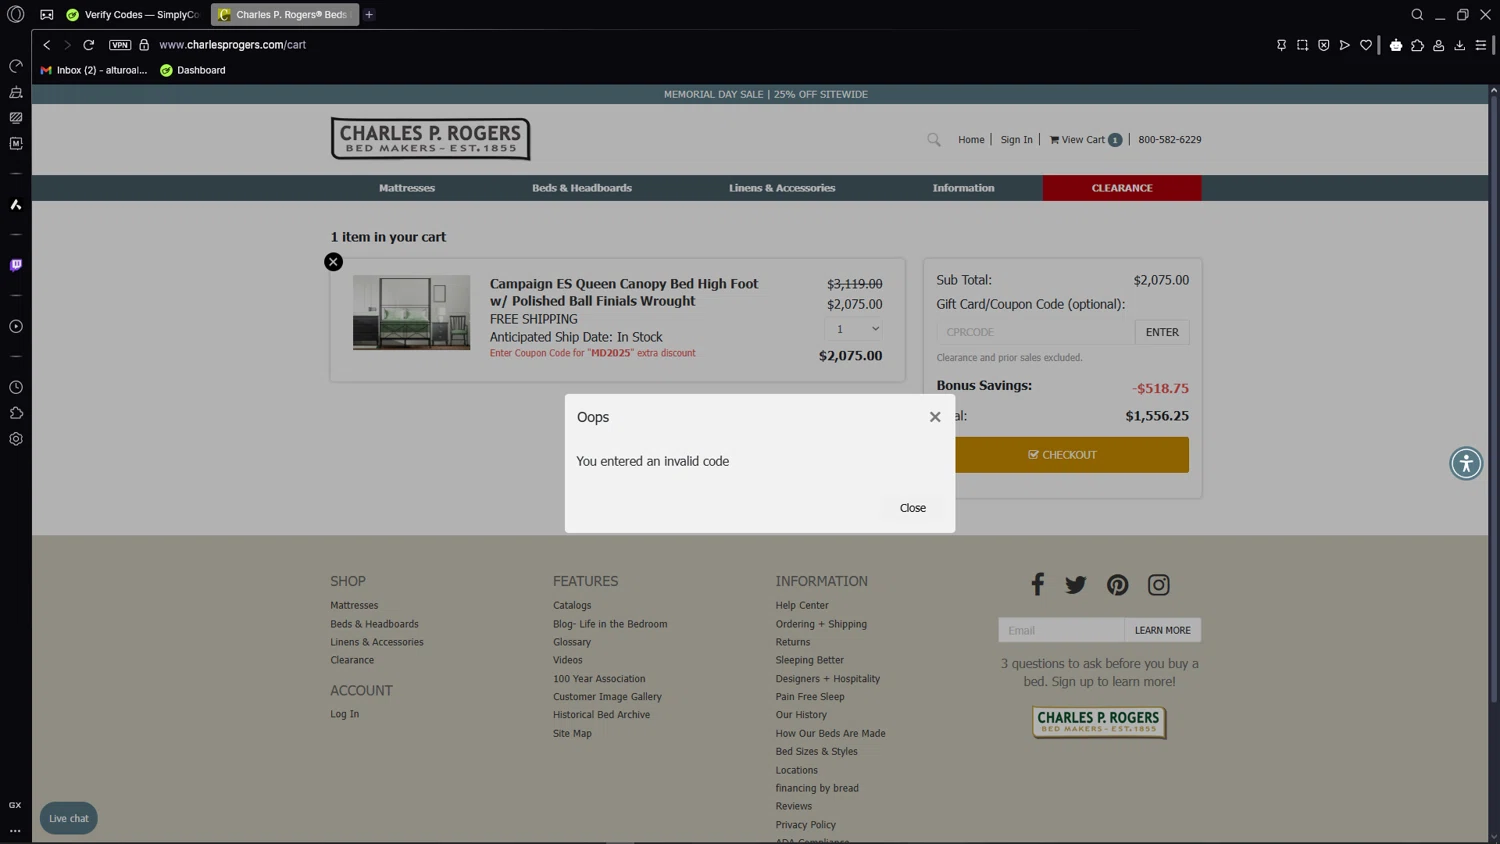Click the CHECKOUT button
This screenshot has width=1500, height=844.
(x=1063, y=455)
